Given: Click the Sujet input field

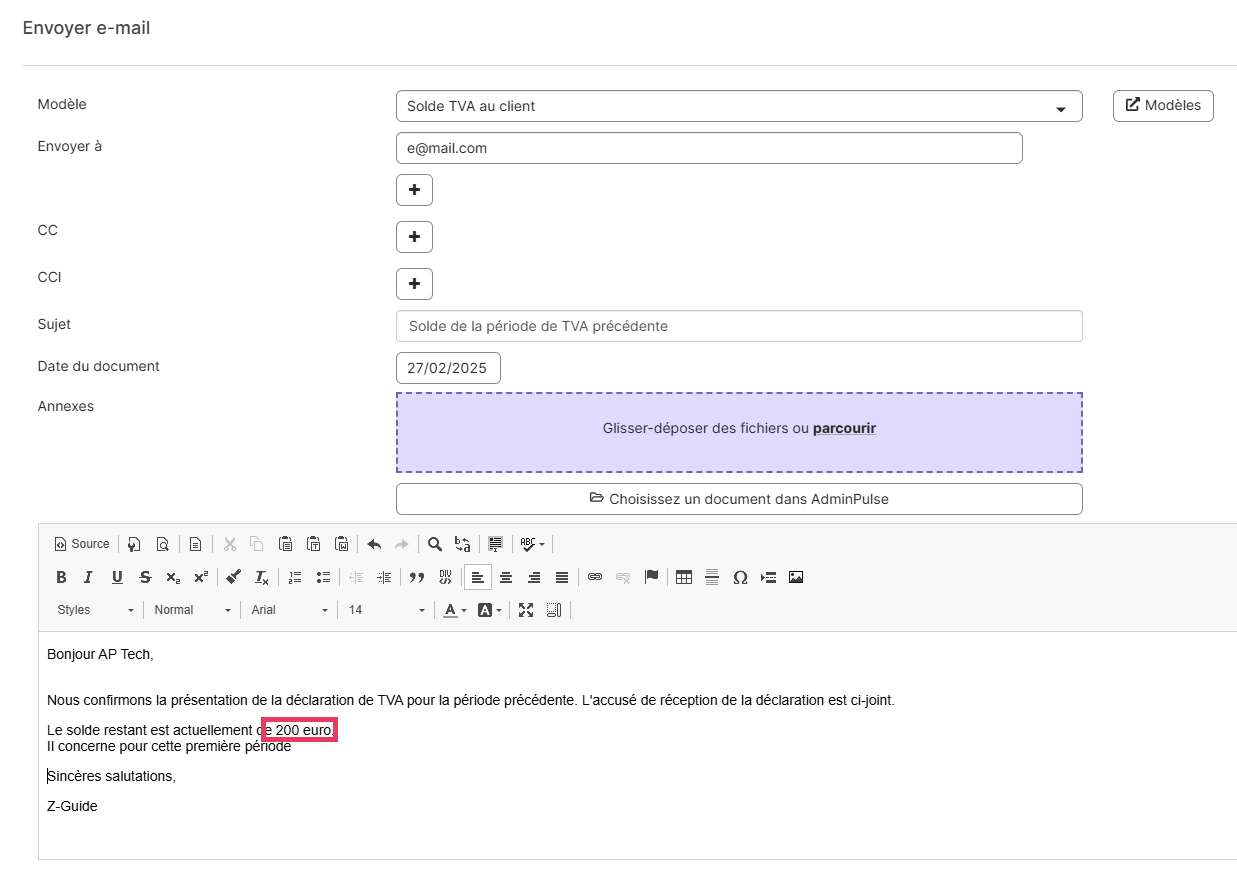Looking at the screenshot, I should tap(738, 326).
